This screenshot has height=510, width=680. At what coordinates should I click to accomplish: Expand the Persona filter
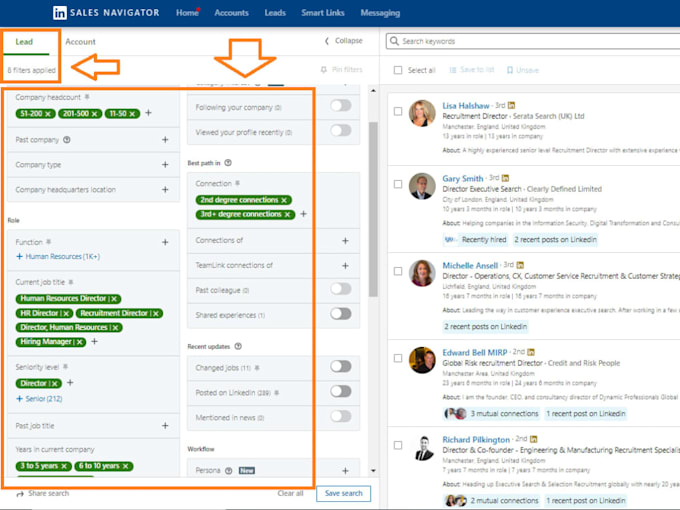pyautogui.click(x=345, y=471)
